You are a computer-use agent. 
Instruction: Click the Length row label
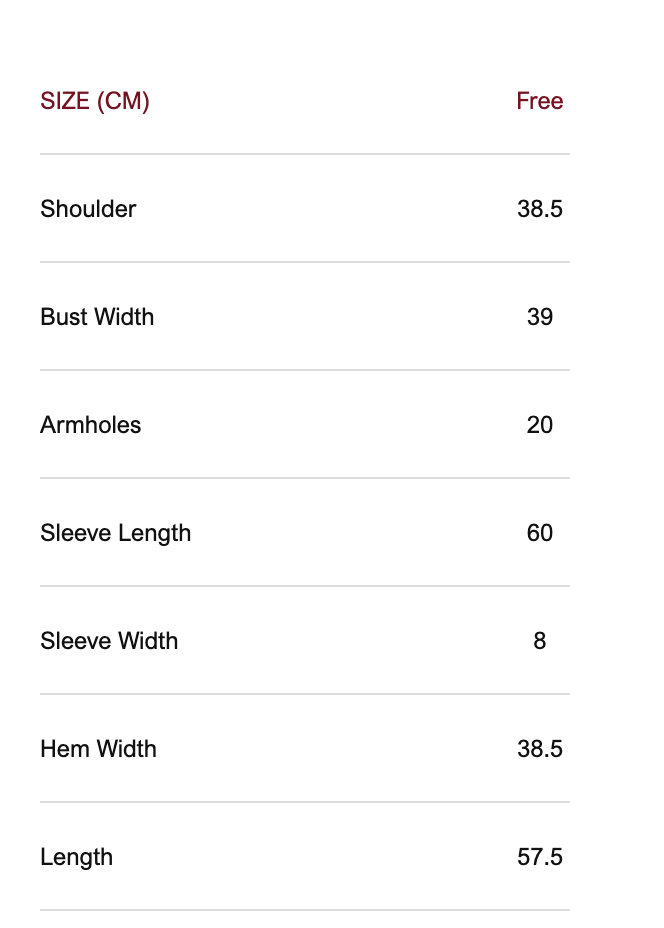click(76, 857)
